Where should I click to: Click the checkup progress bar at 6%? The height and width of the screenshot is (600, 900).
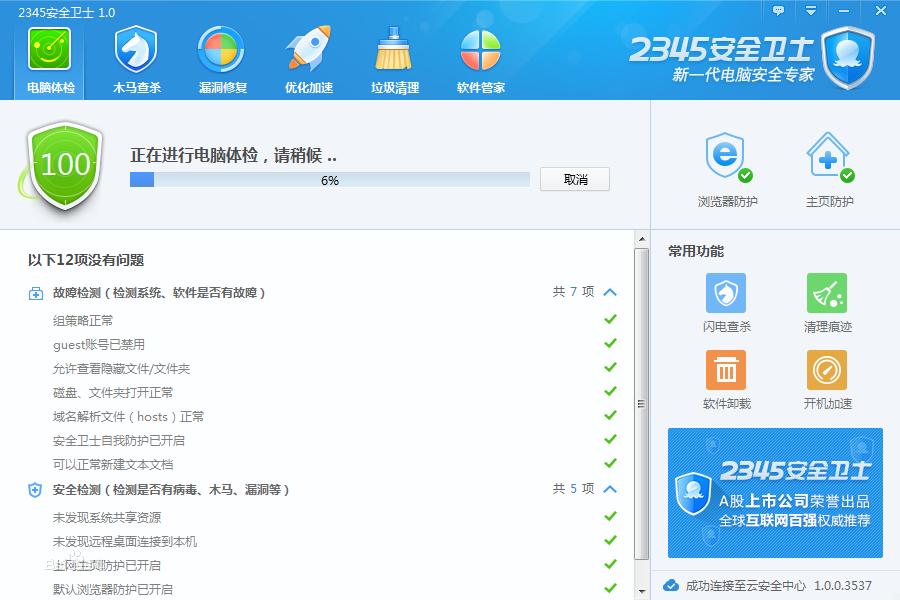330,180
